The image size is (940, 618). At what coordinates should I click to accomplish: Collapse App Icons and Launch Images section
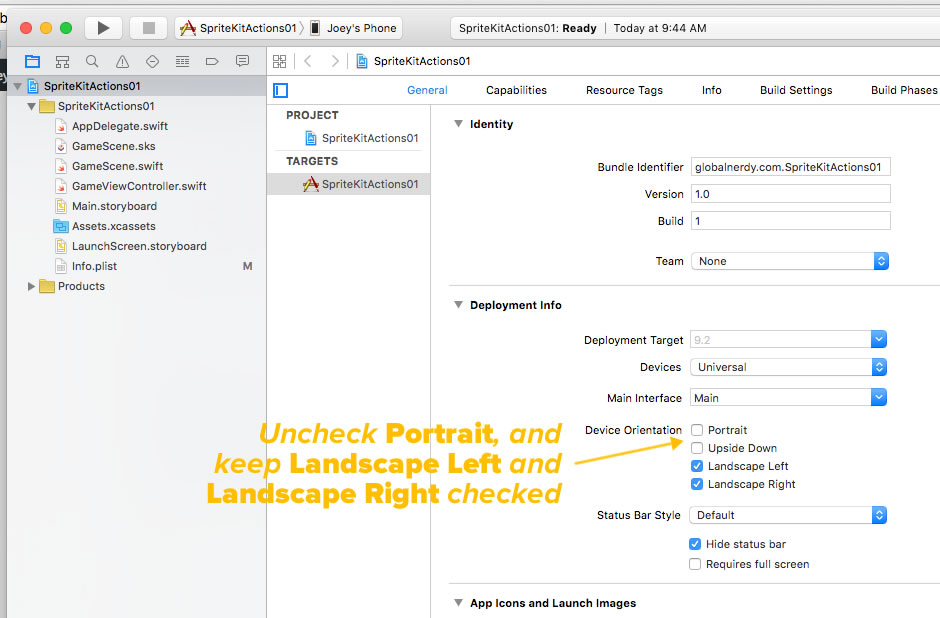[459, 603]
